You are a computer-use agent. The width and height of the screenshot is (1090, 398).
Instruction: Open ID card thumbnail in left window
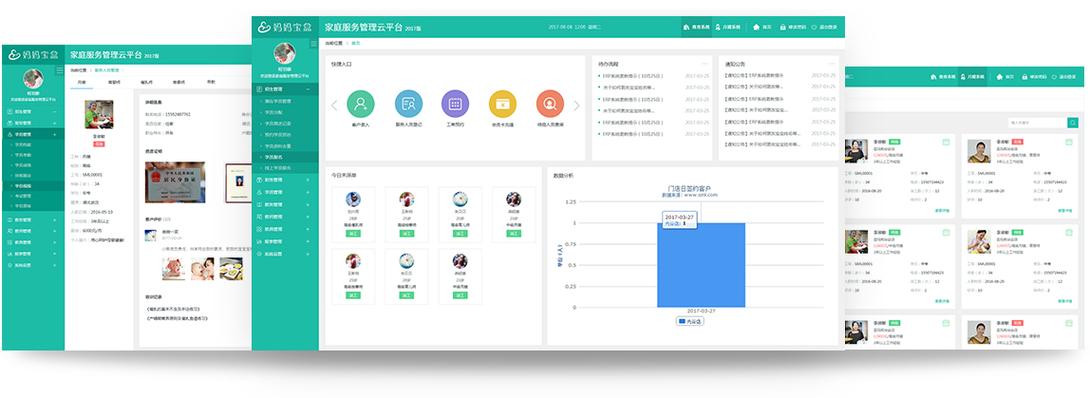point(175,182)
